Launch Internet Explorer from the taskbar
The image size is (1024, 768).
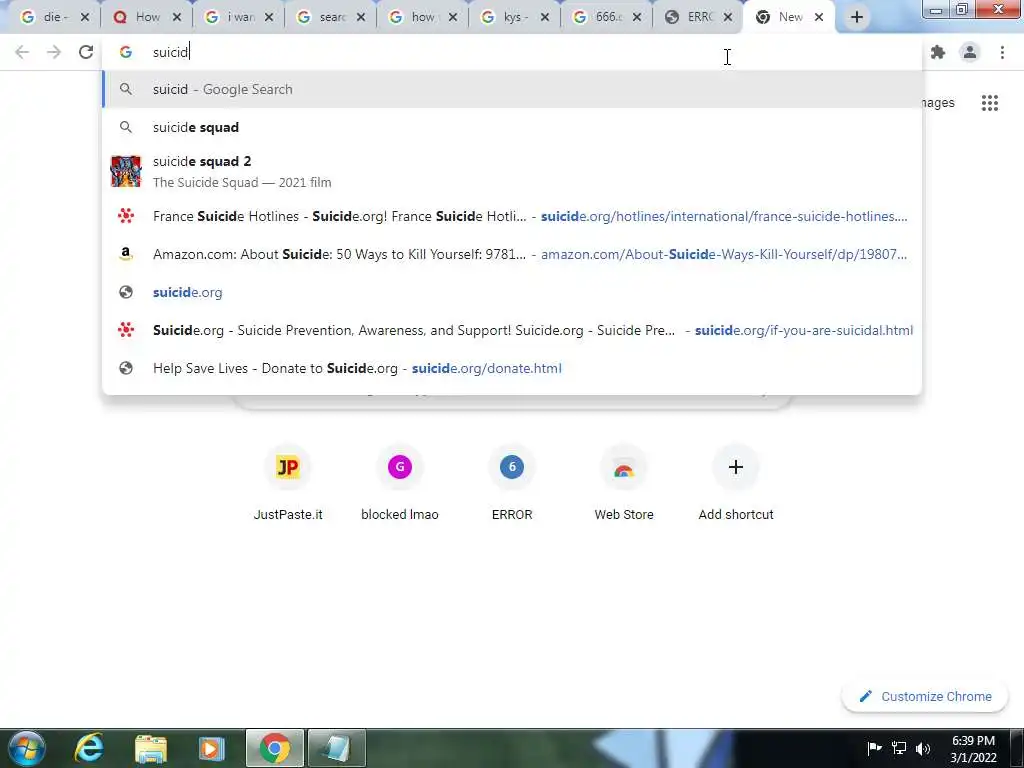click(88, 748)
